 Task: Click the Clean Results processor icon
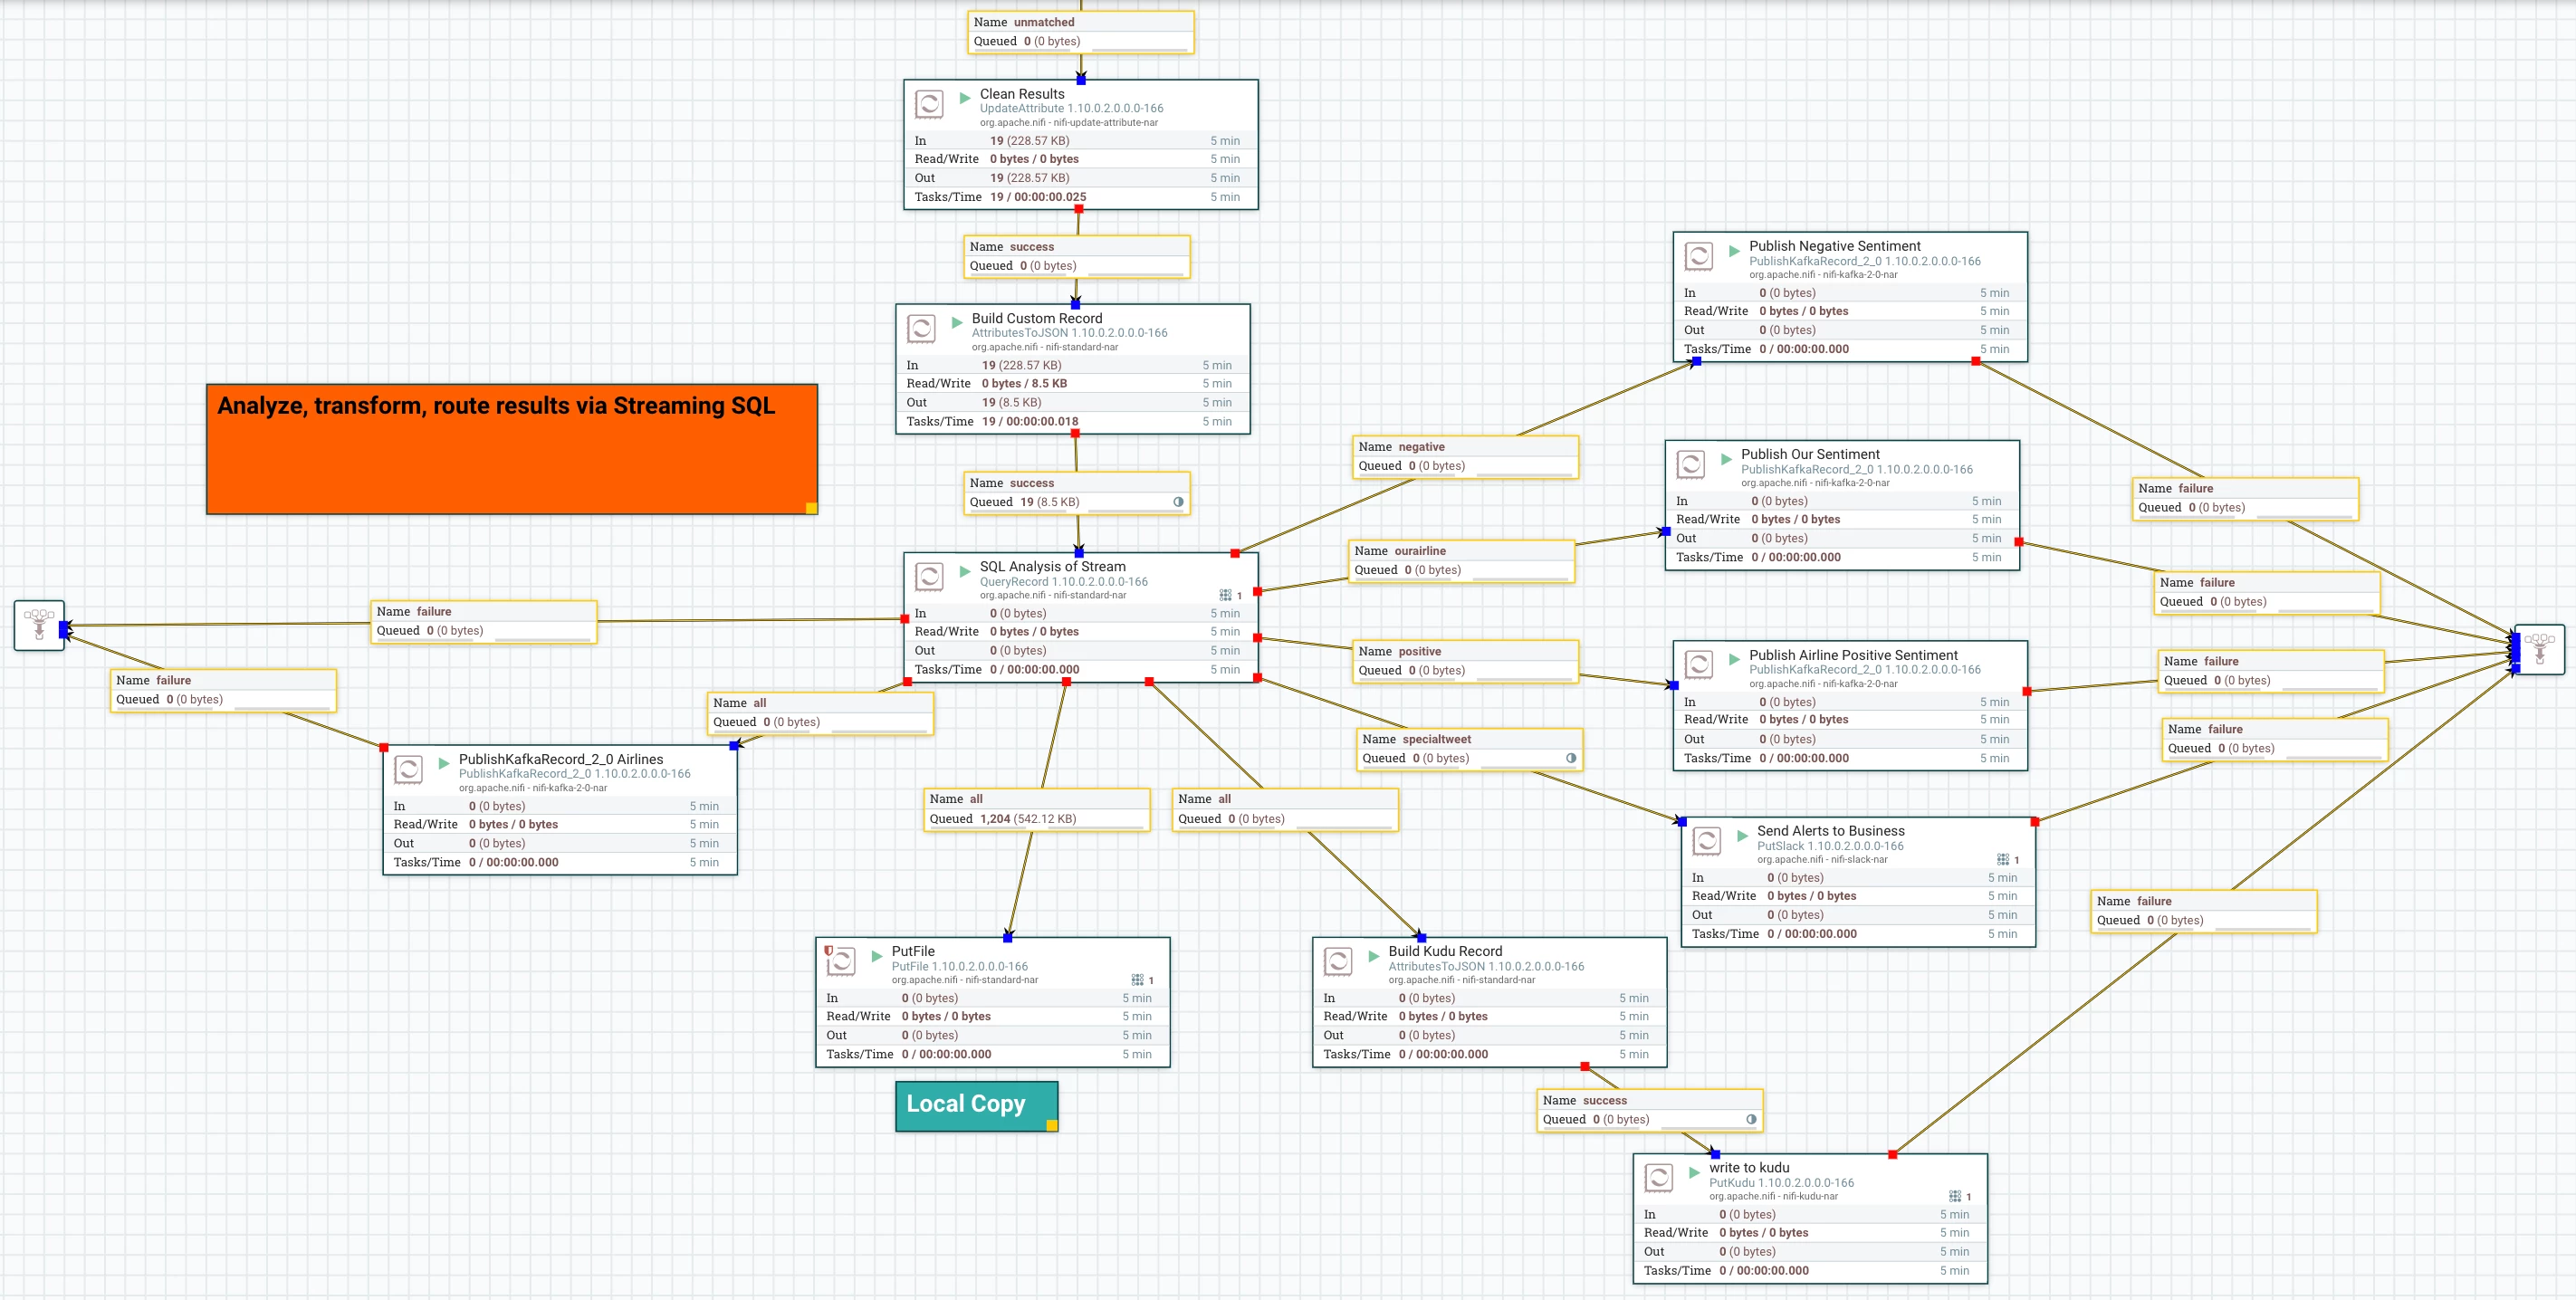(929, 104)
